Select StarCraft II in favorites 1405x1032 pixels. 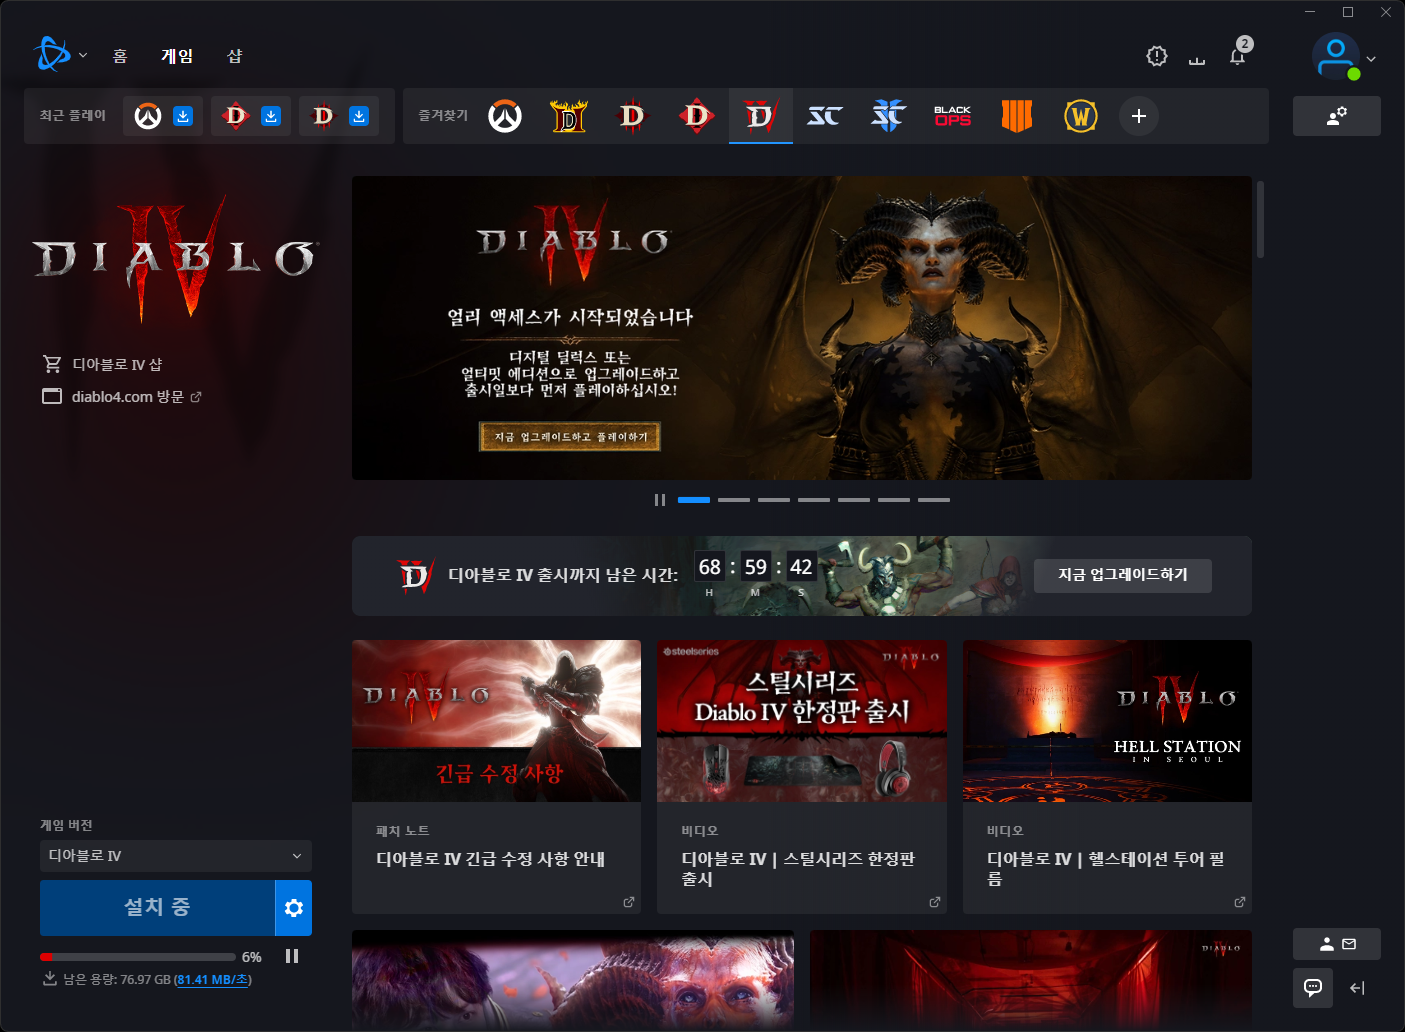(889, 116)
